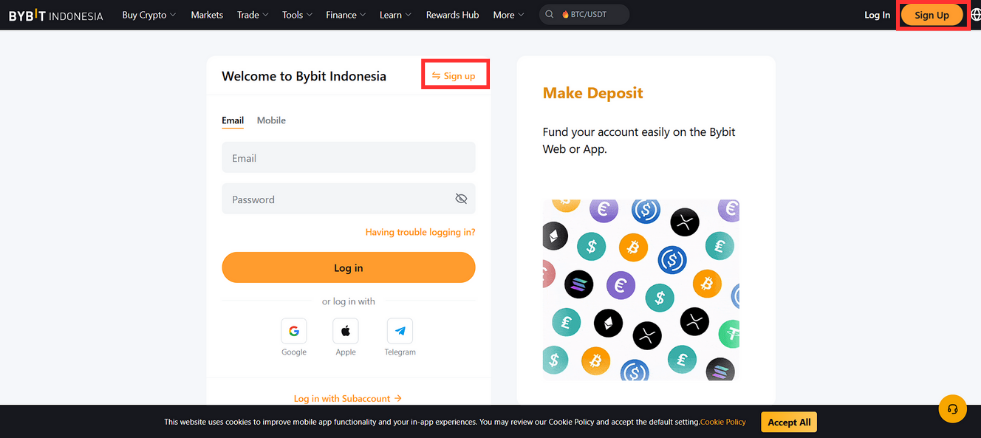Click the Welcome to Bybit Indonesia heading

point(304,76)
